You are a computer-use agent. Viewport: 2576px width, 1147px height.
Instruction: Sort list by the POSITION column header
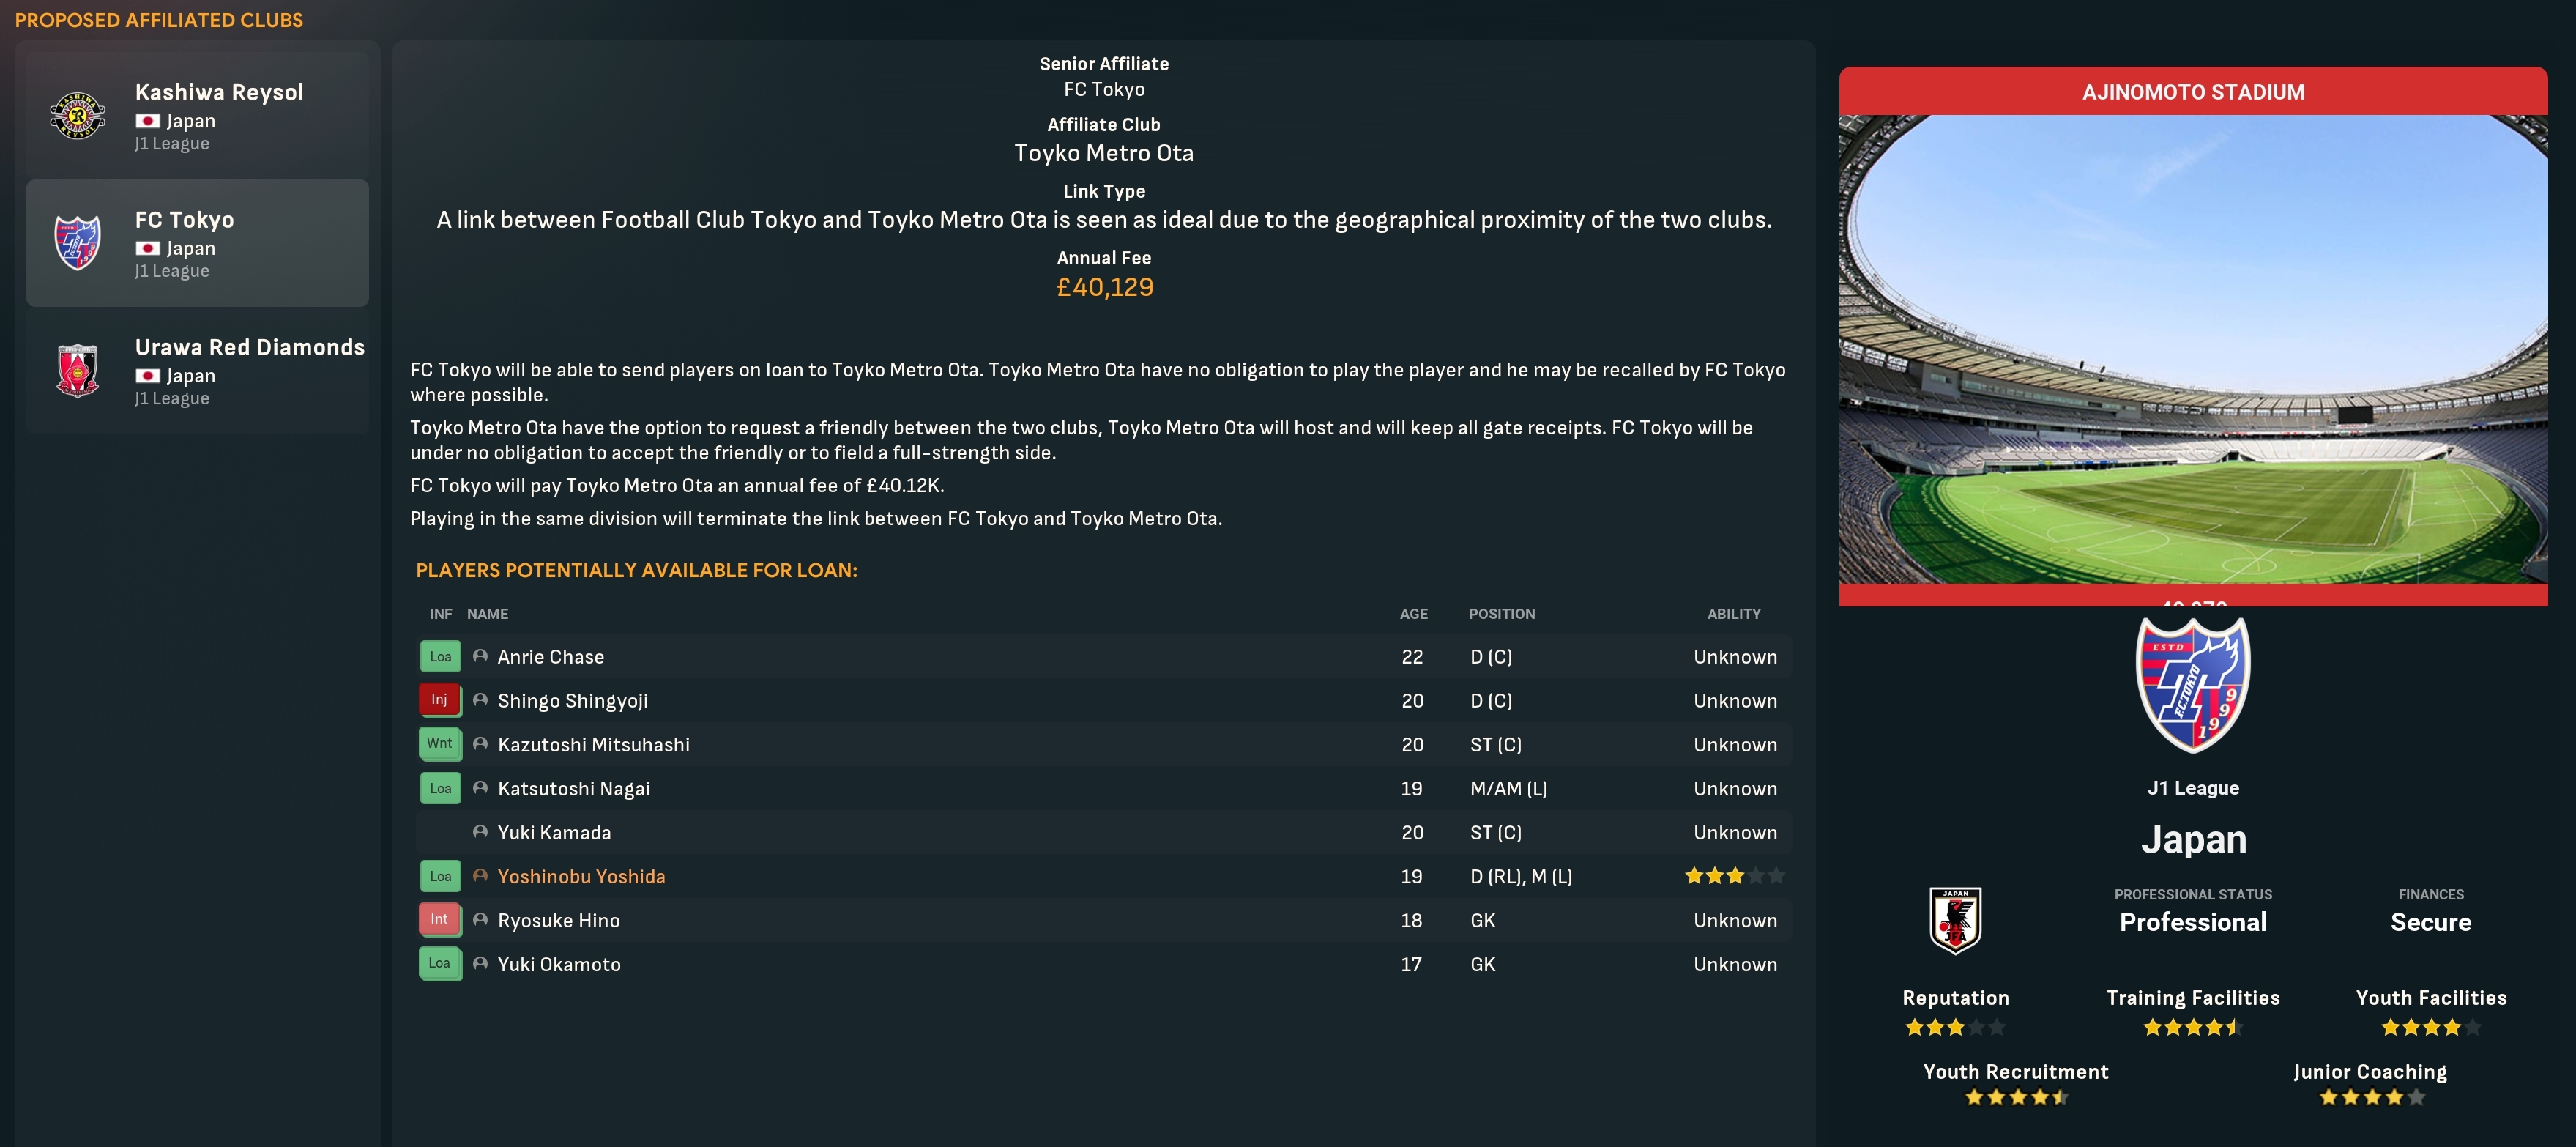click(1500, 614)
